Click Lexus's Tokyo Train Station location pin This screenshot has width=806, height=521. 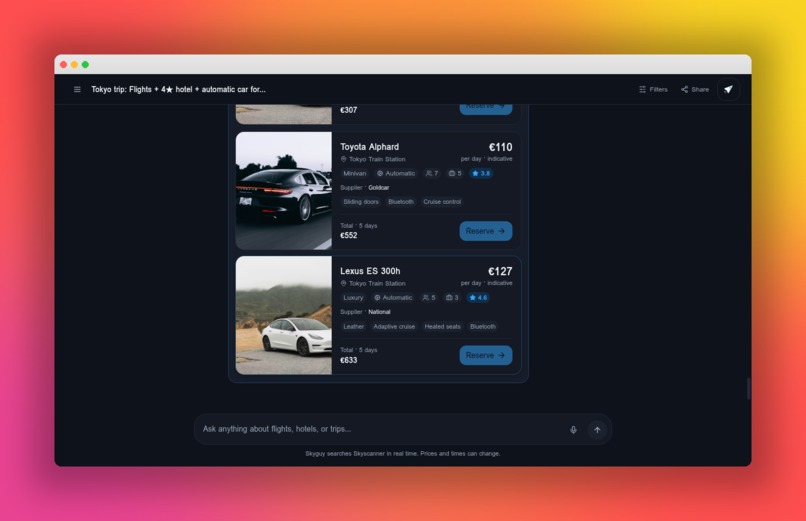click(343, 284)
